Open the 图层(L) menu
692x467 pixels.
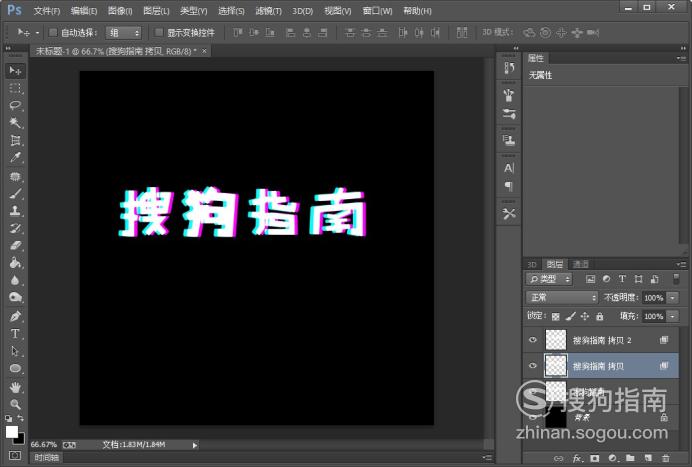[x=156, y=11]
